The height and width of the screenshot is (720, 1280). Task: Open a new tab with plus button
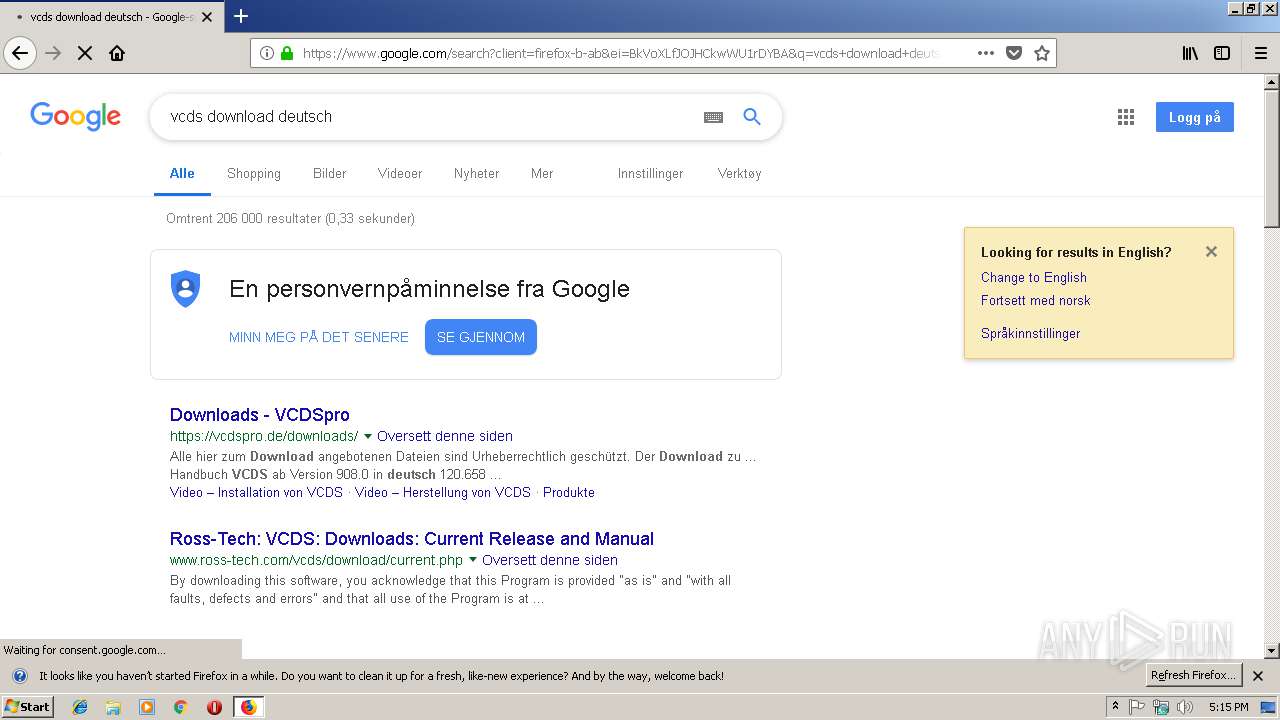[241, 16]
